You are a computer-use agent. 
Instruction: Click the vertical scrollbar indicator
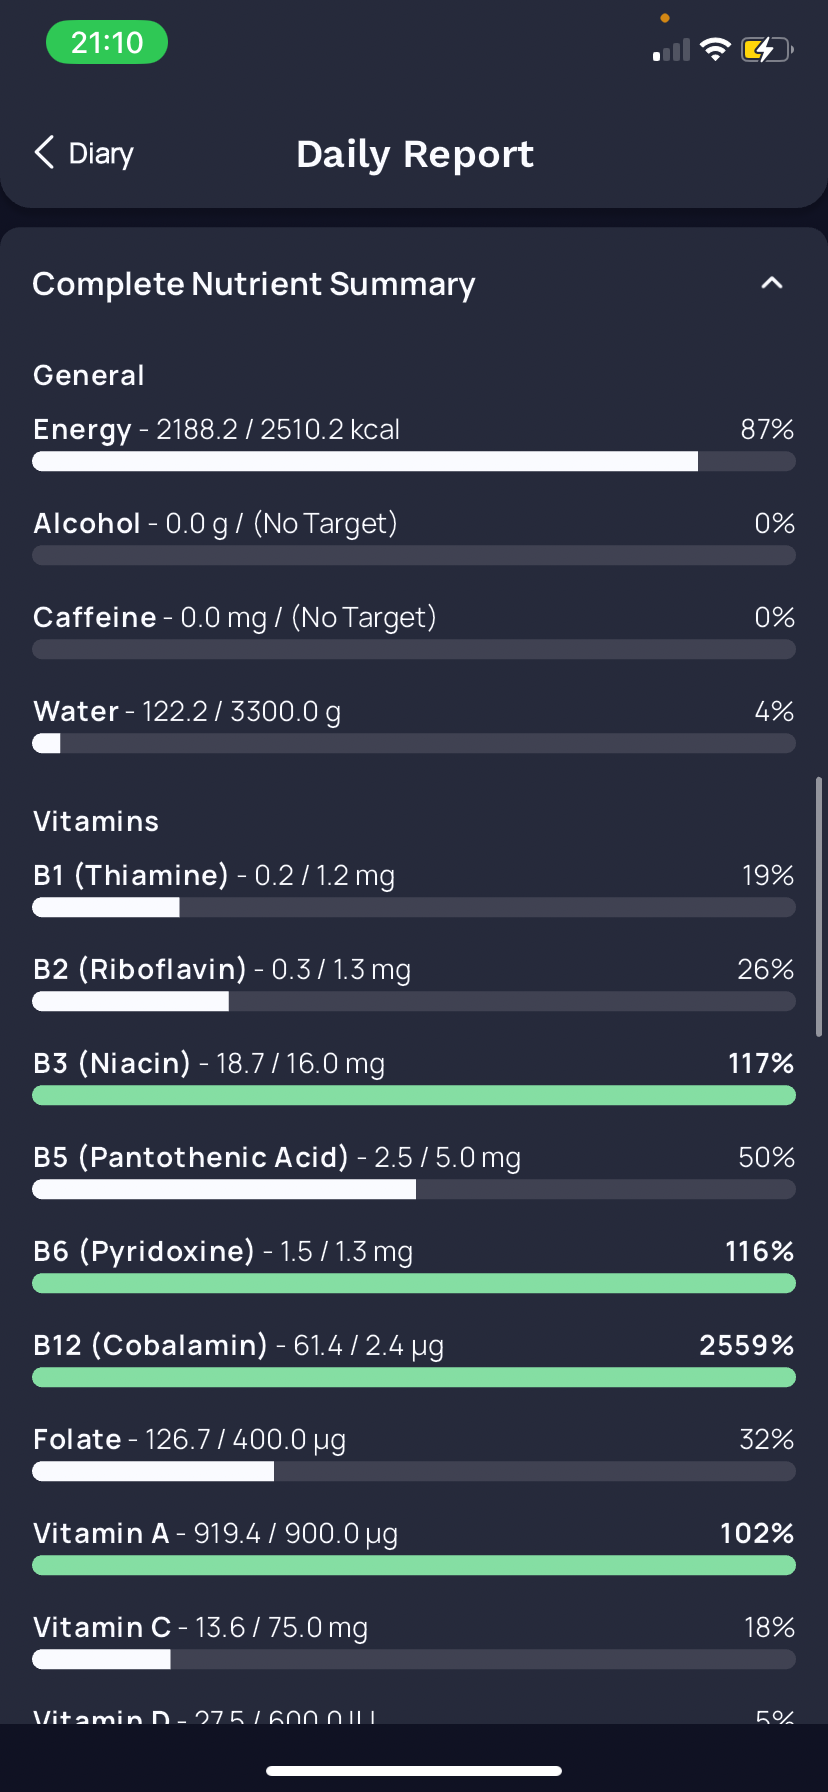[819, 906]
